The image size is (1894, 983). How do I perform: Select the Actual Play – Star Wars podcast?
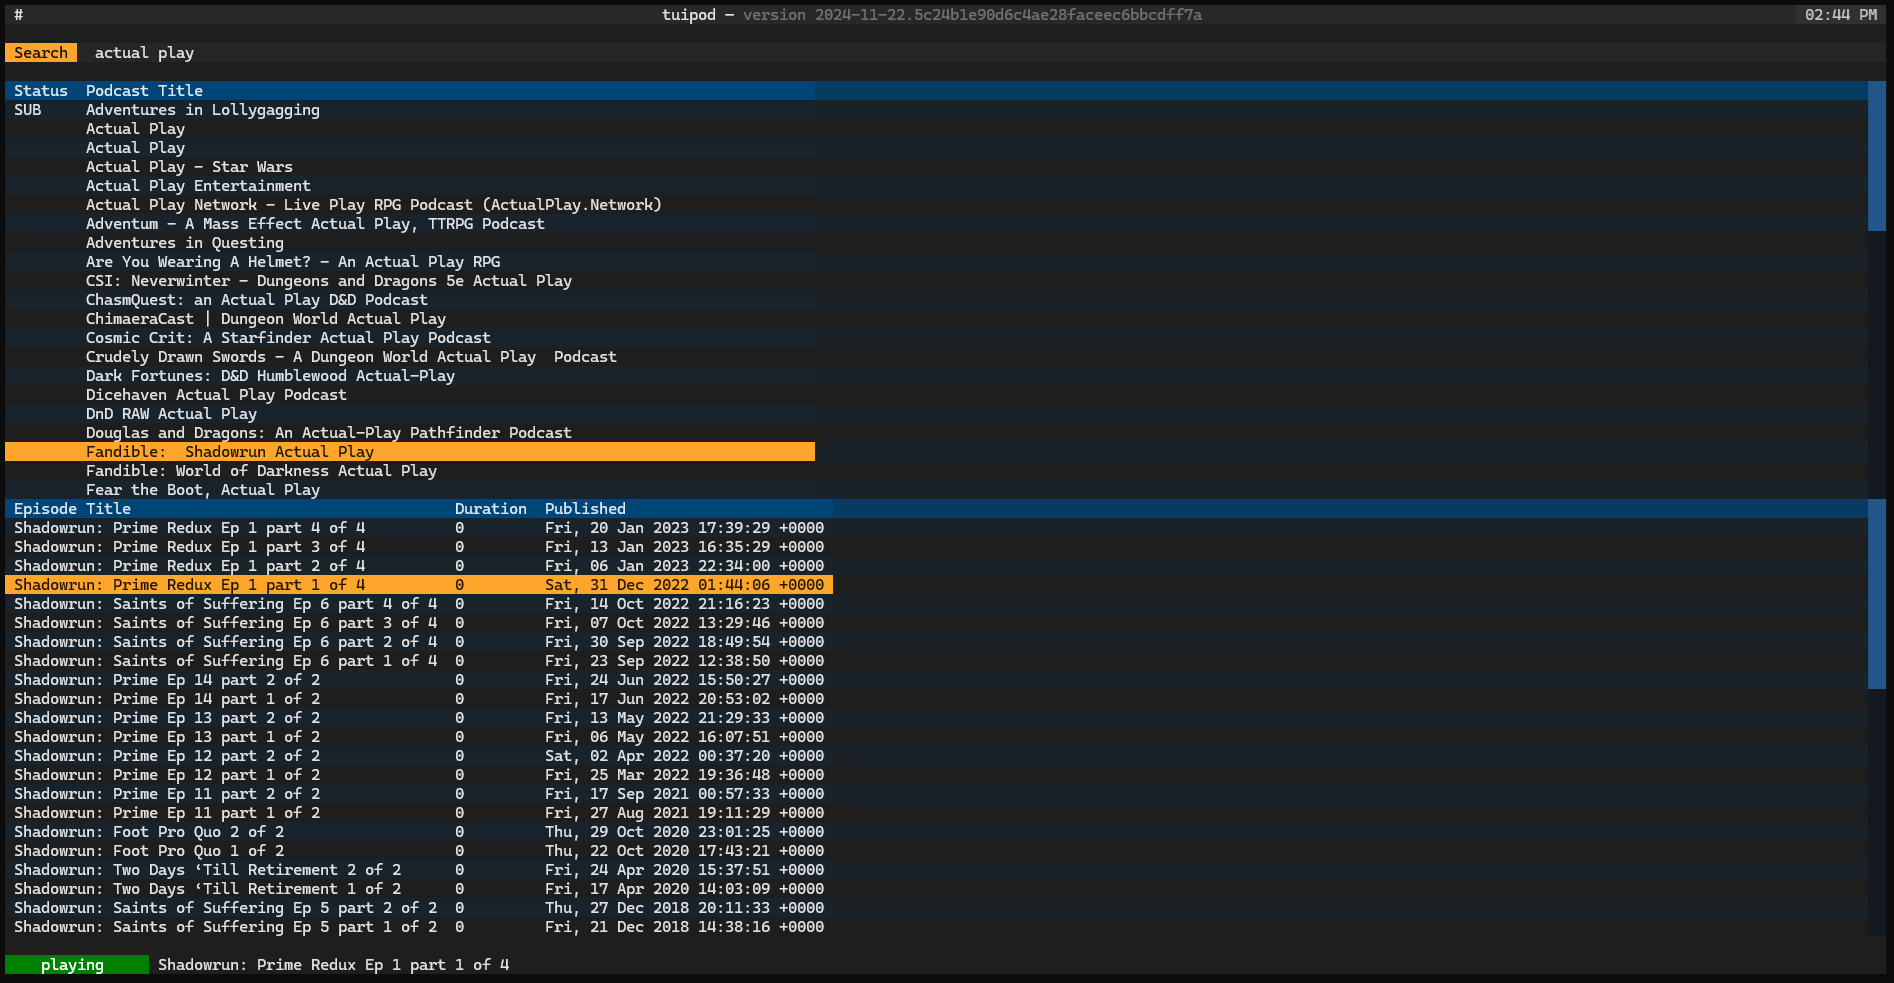click(410, 167)
